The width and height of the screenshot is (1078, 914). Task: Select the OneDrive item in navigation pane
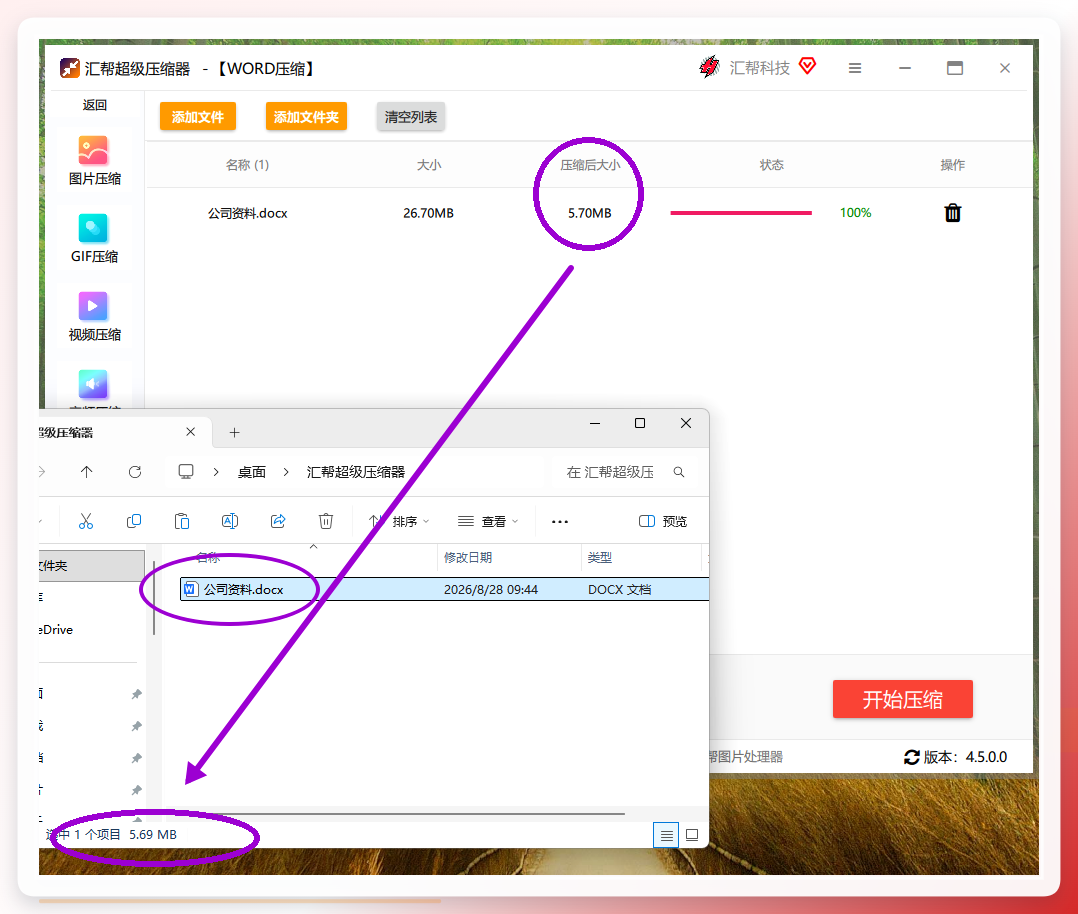58,630
